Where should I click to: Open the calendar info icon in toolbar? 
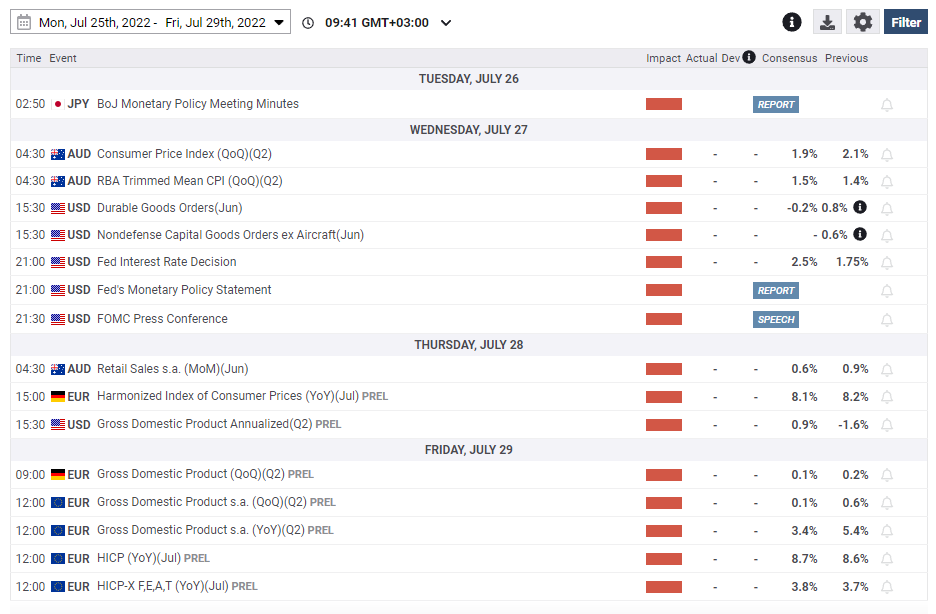point(792,23)
